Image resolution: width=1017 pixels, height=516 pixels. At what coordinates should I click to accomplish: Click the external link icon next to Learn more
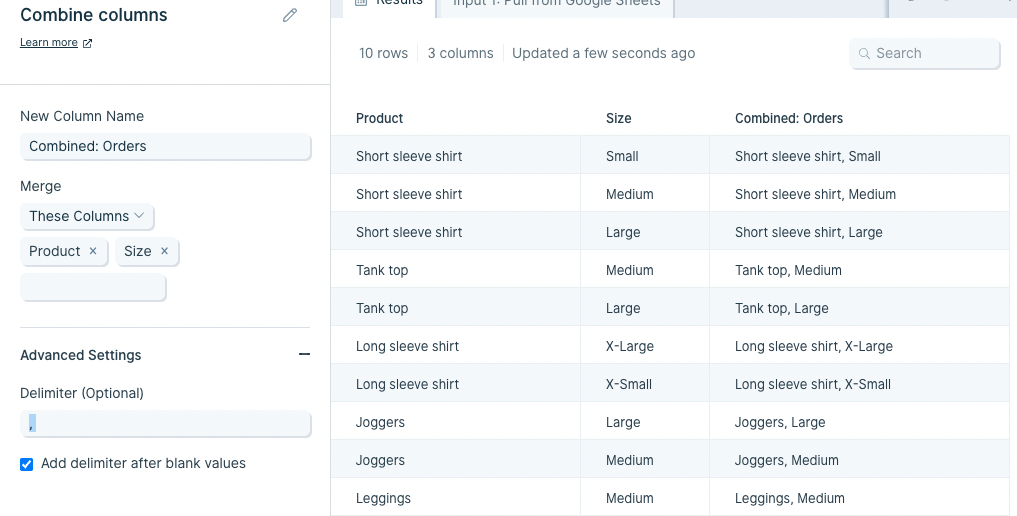88,43
